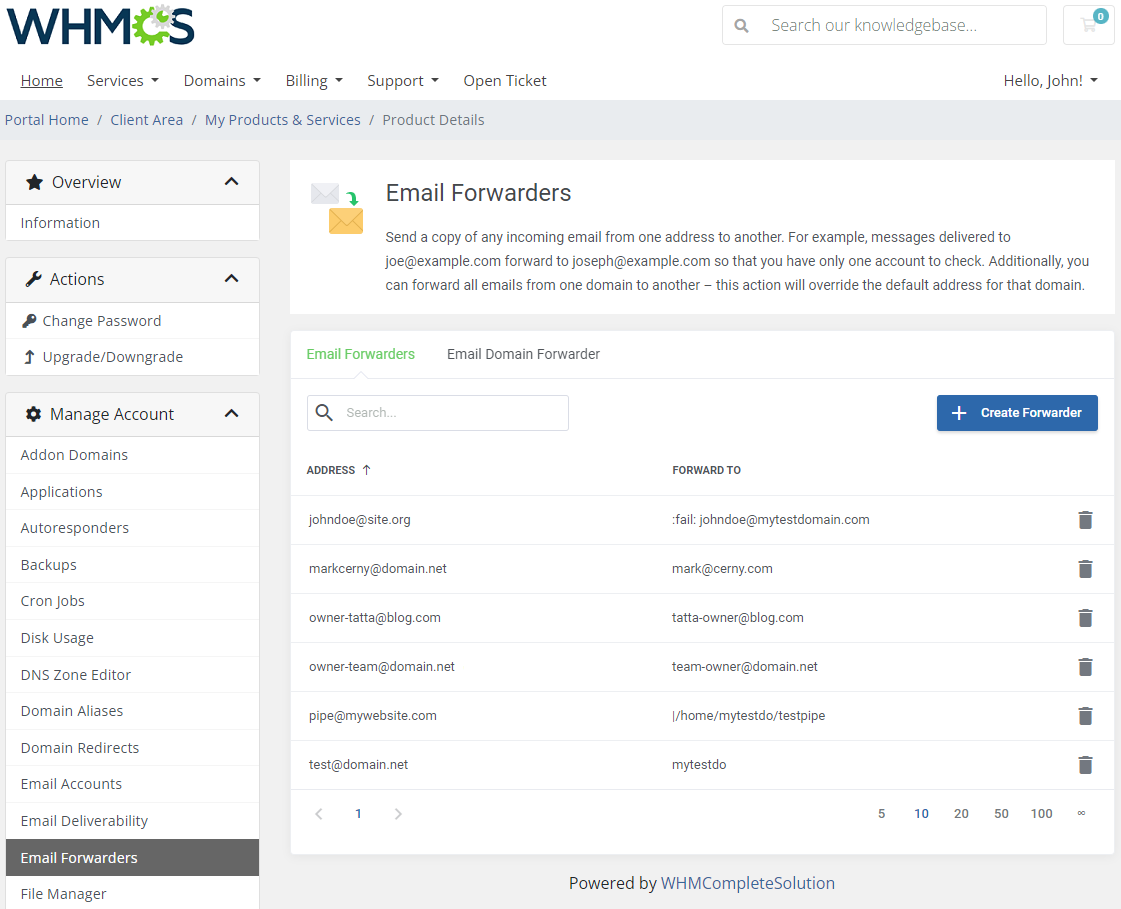Collapse the Actions panel
Screen dimensions: 1121x909
[x=231, y=279]
